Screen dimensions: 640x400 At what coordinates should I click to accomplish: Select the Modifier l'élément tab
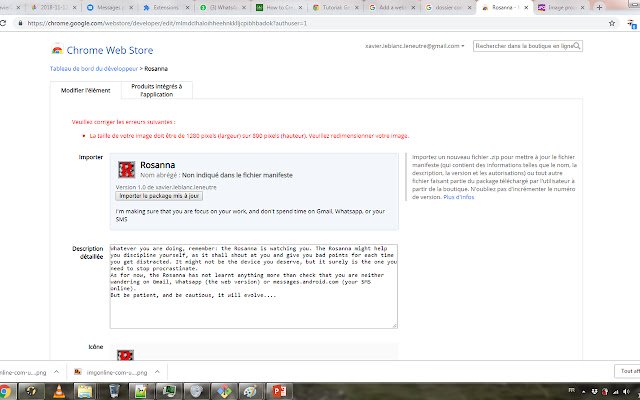pyautogui.click(x=86, y=90)
